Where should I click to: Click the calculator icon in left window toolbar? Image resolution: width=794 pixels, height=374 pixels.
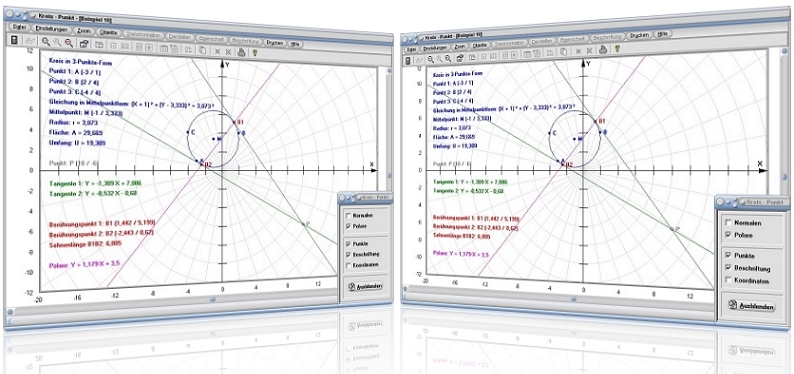coord(15,40)
